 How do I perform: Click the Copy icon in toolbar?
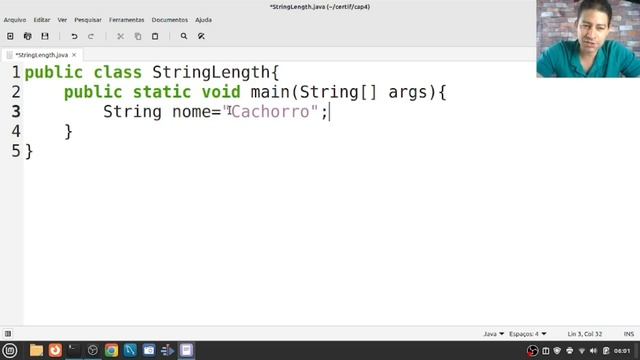click(138, 36)
